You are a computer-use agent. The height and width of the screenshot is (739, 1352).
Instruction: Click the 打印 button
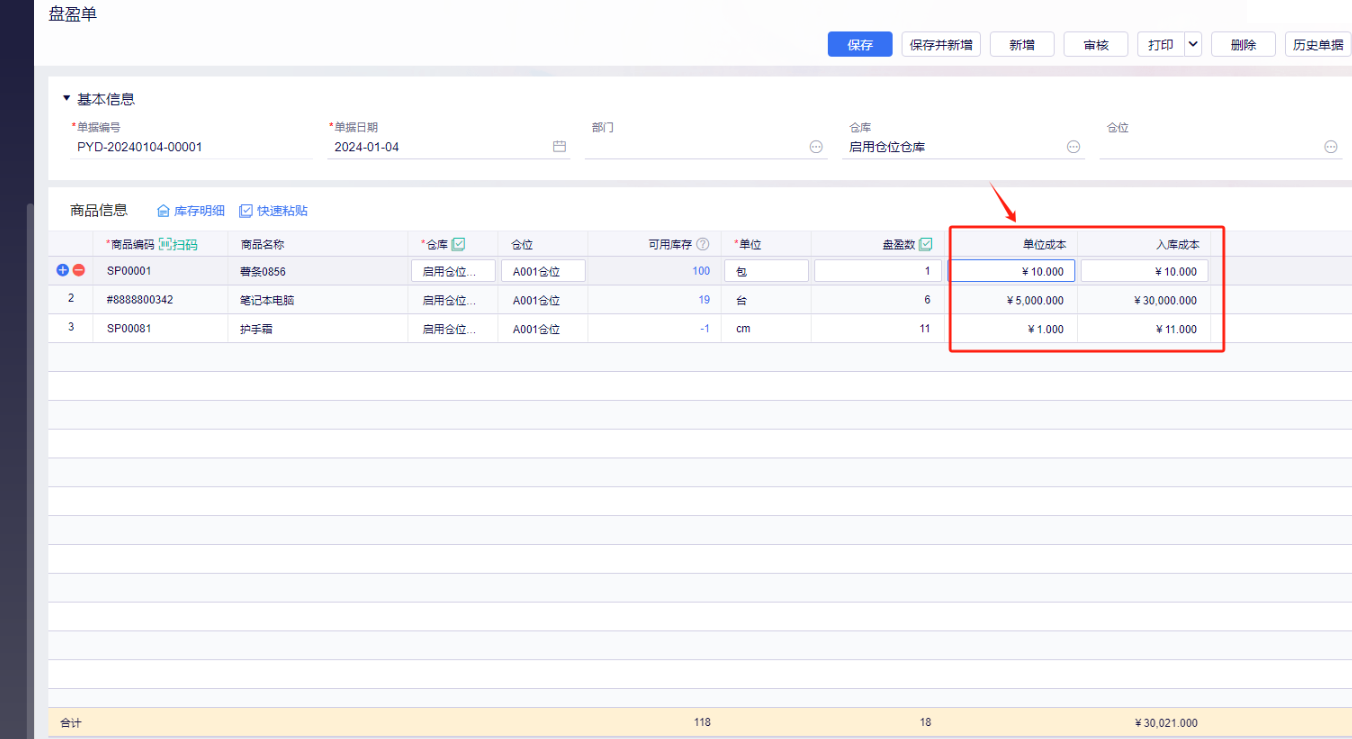point(1161,45)
